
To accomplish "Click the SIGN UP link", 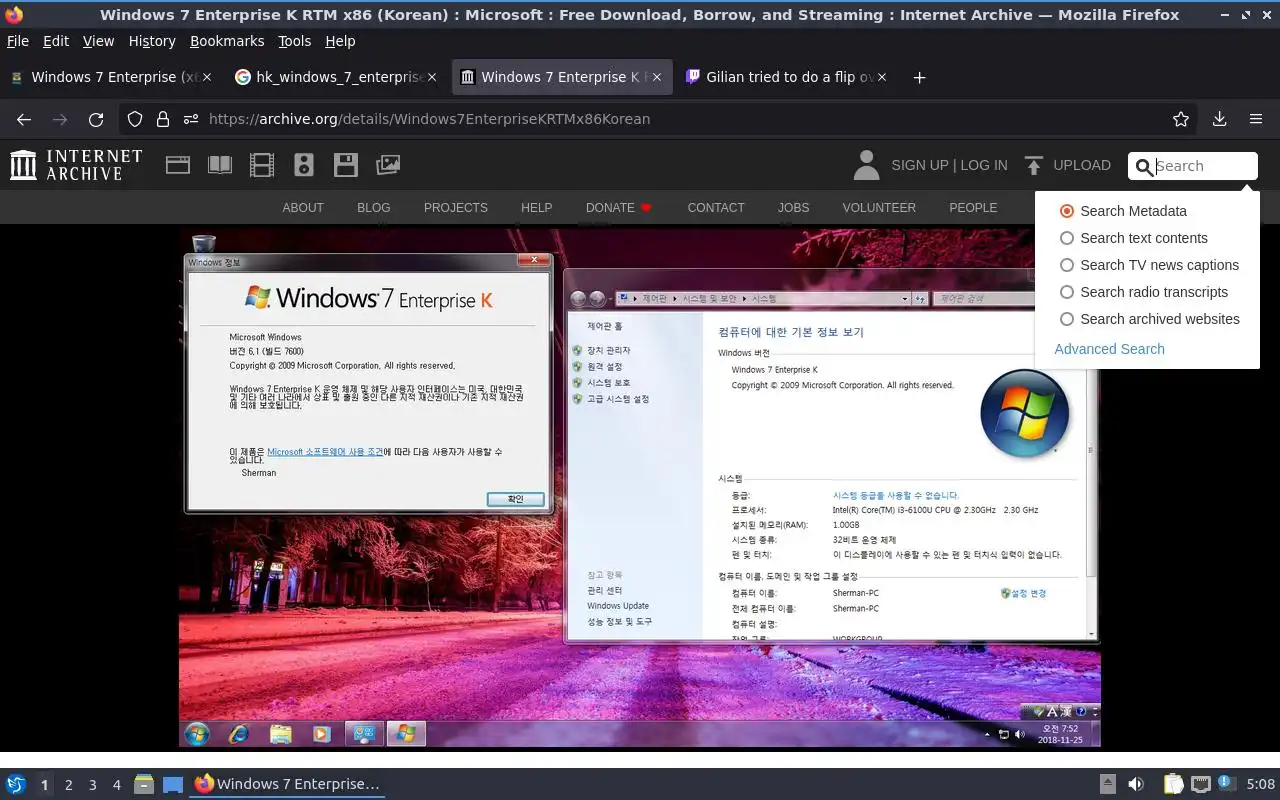I will coord(919,165).
